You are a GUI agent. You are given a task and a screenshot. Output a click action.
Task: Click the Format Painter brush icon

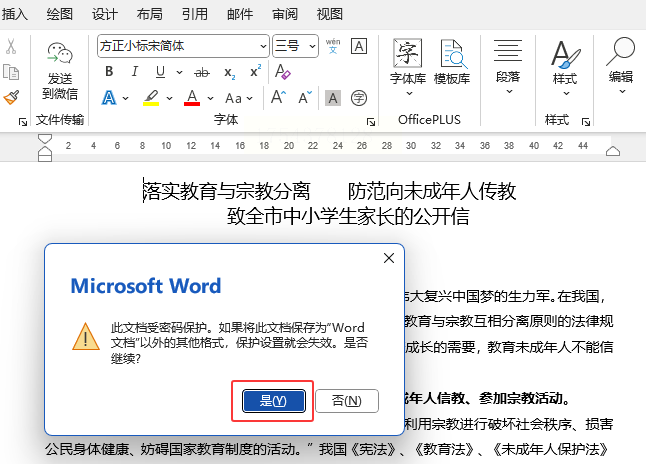pos(11,98)
